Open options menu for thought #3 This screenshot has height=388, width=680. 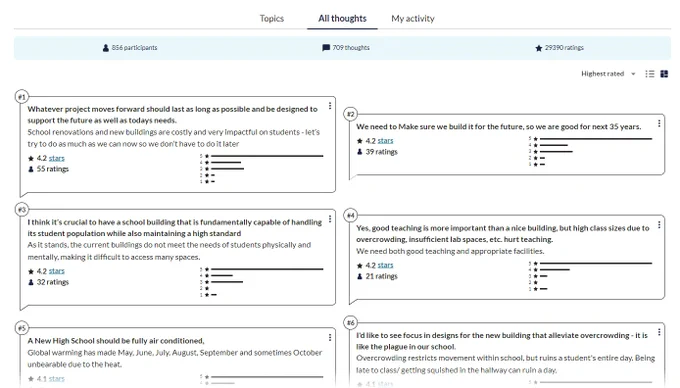[x=330, y=219]
